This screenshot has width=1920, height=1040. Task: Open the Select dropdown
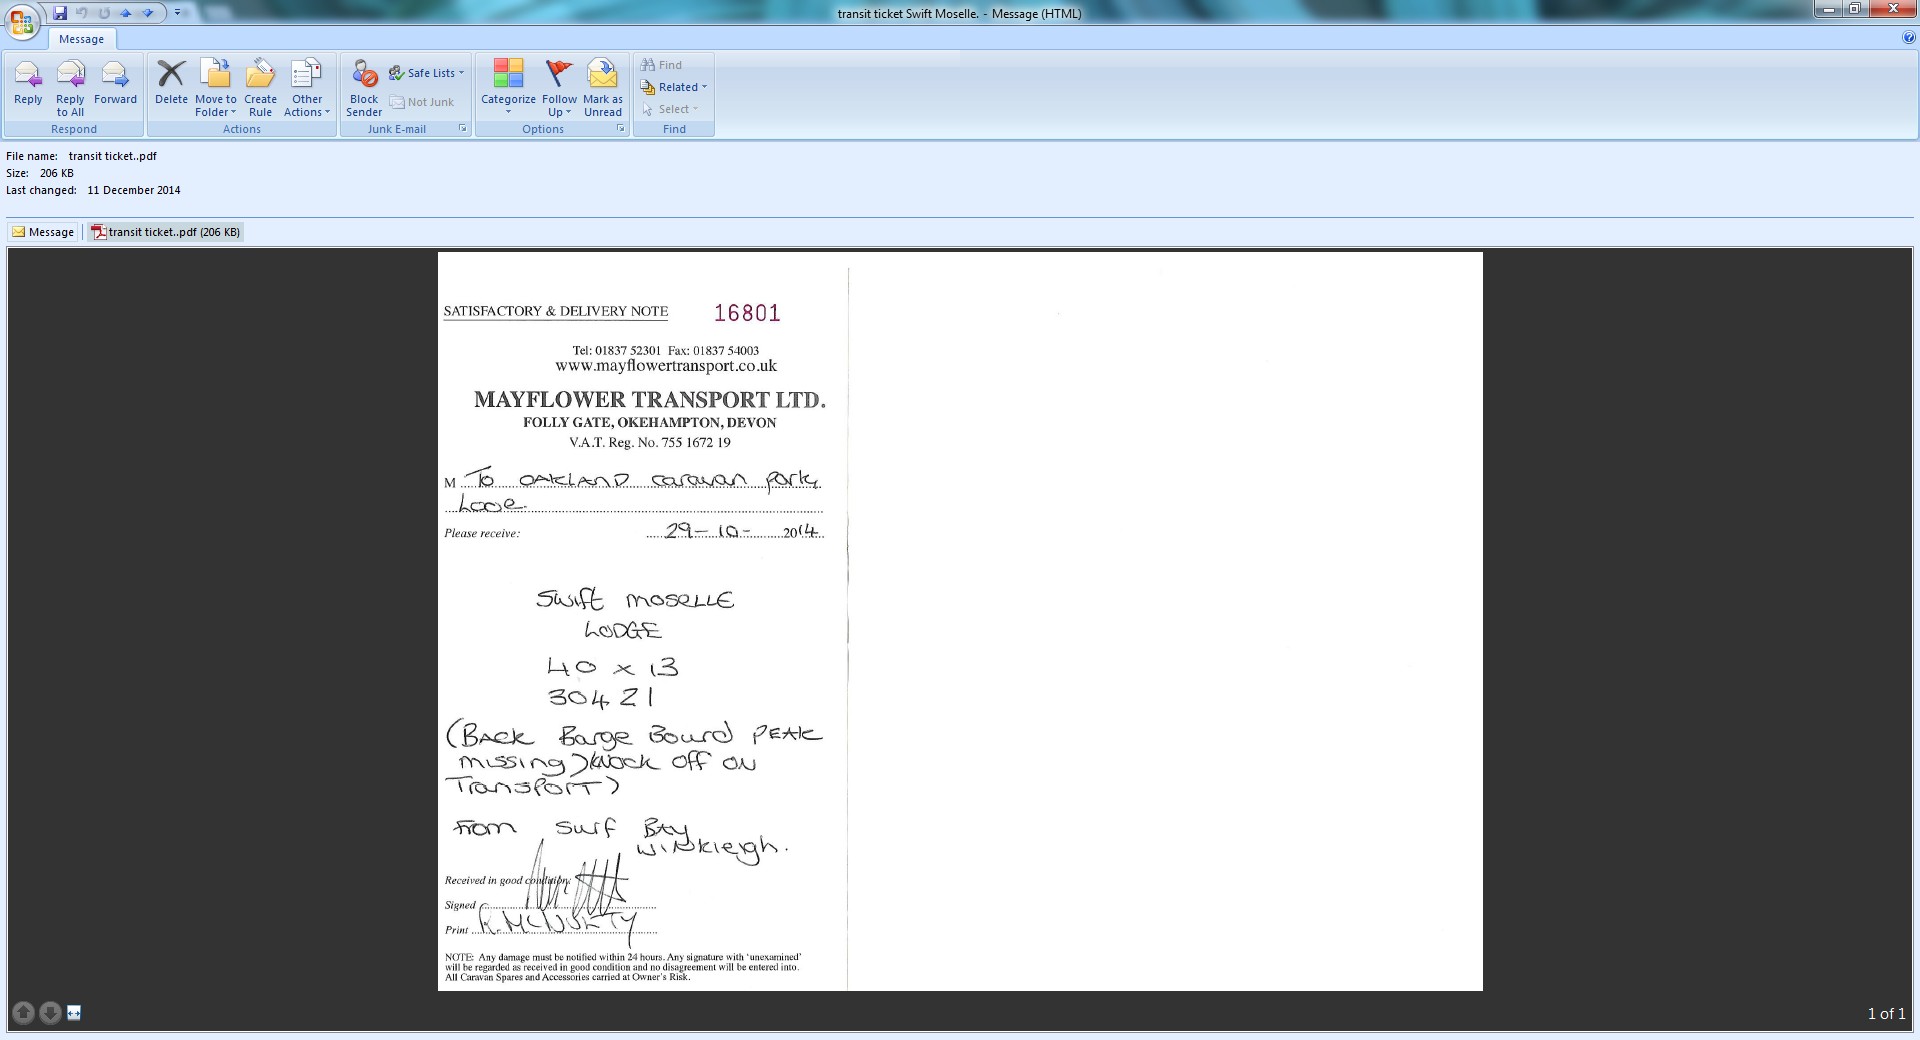click(x=670, y=109)
